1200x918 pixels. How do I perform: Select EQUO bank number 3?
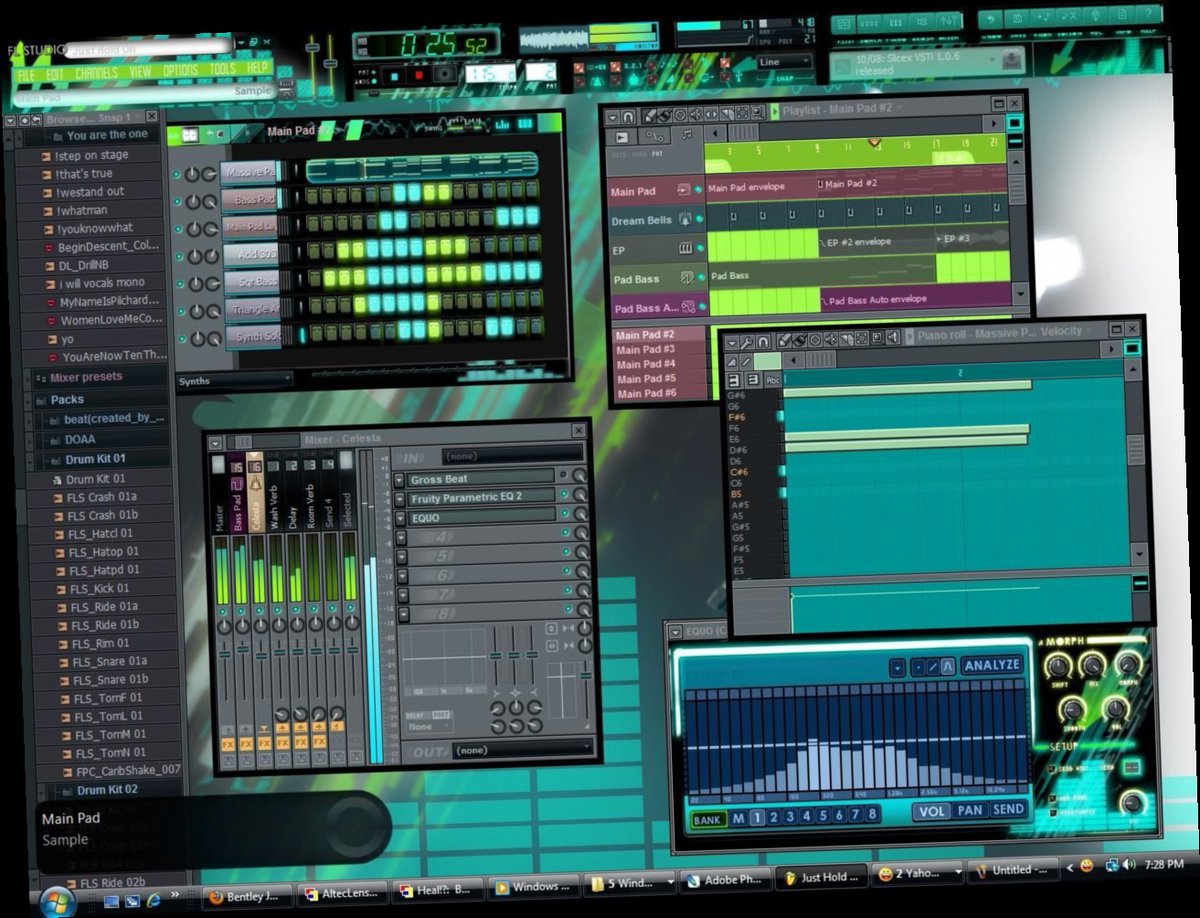click(x=790, y=817)
